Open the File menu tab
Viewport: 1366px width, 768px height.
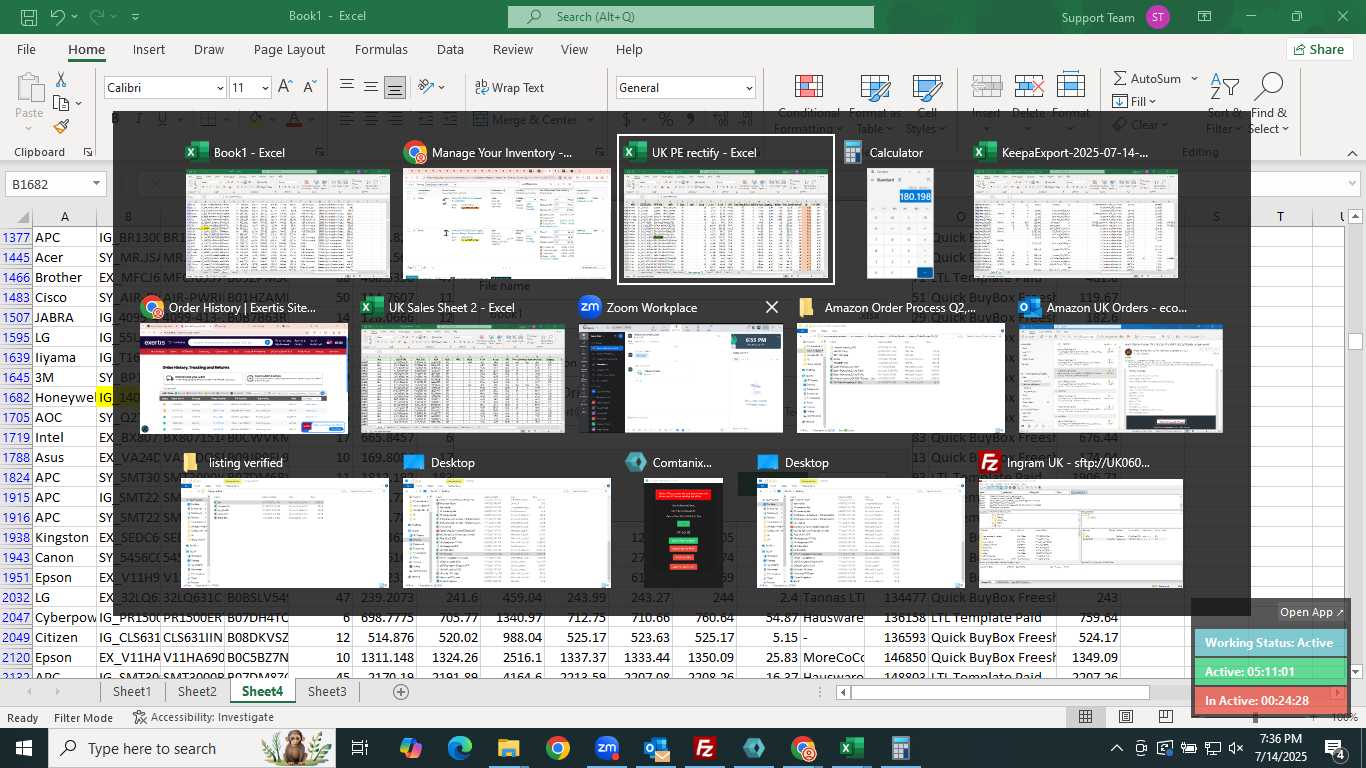tap(26, 49)
